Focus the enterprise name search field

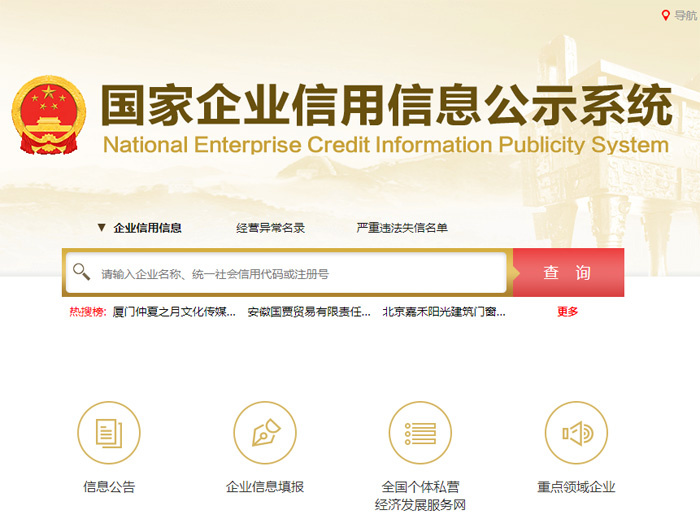tap(286, 273)
